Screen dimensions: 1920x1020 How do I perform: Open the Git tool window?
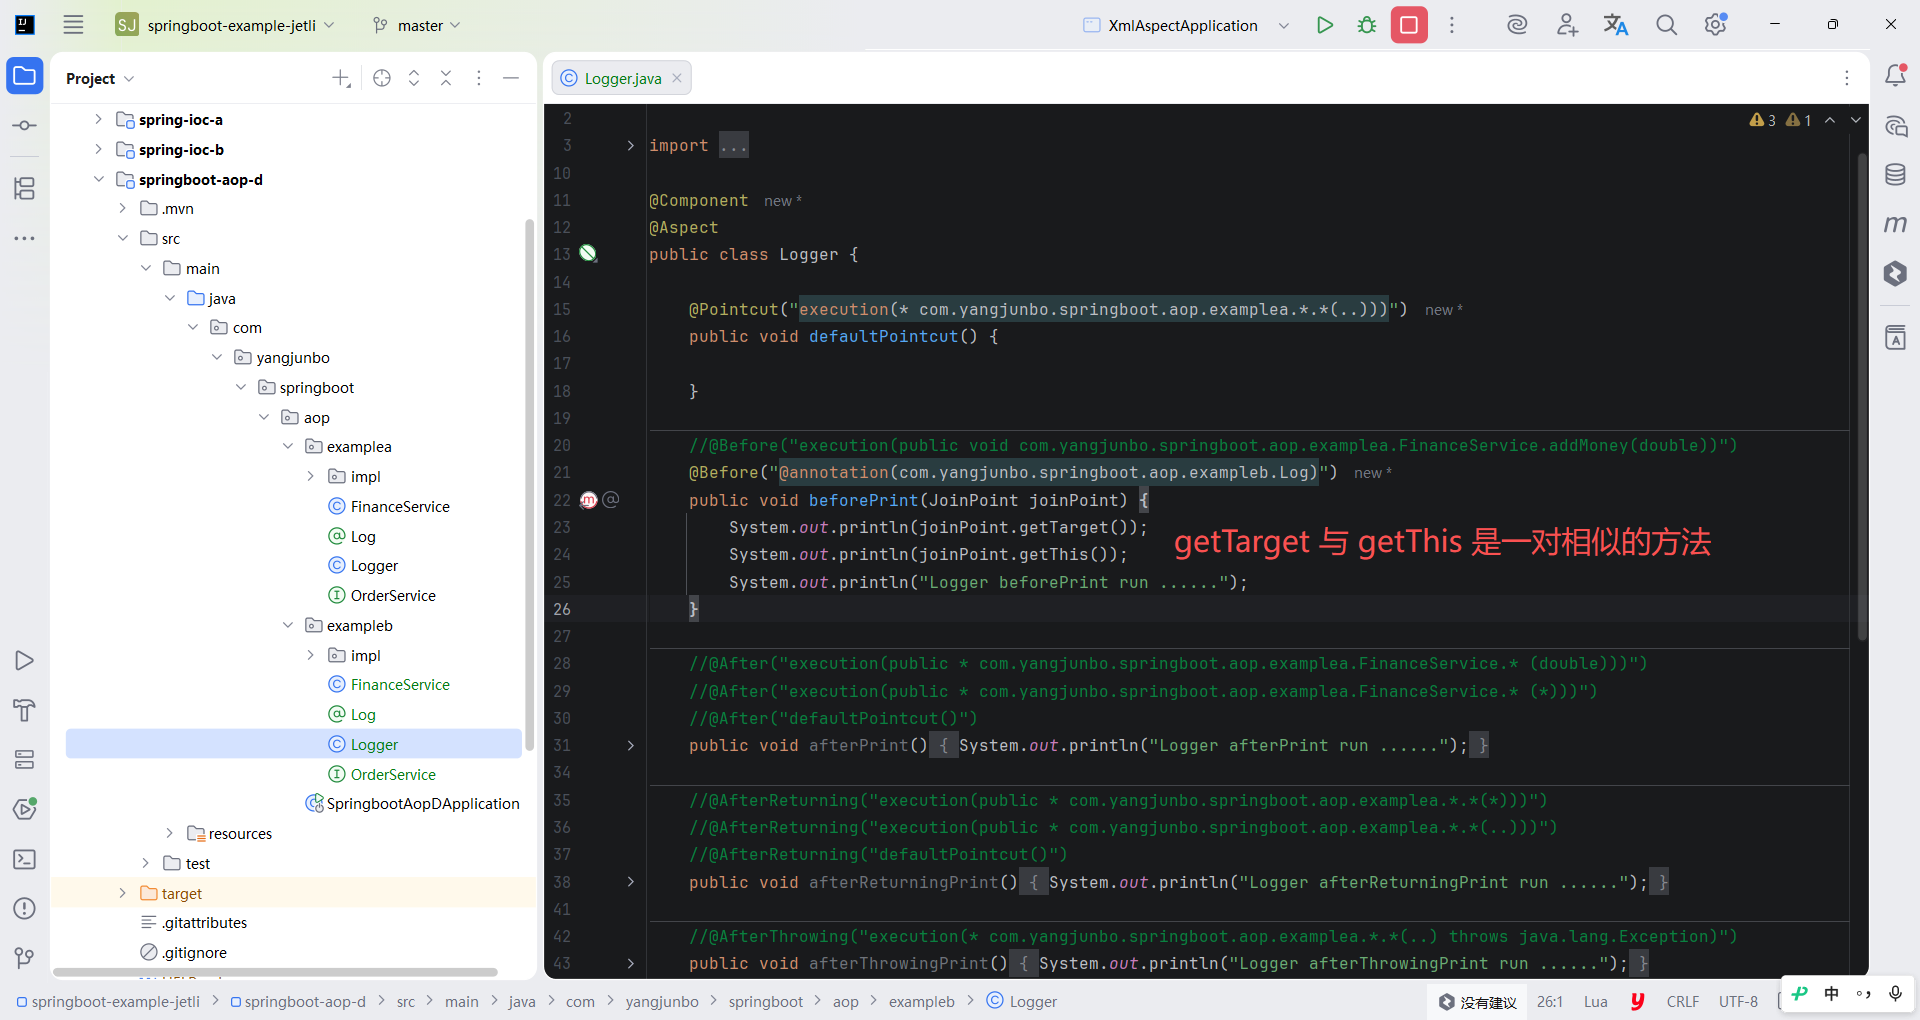coord(25,958)
